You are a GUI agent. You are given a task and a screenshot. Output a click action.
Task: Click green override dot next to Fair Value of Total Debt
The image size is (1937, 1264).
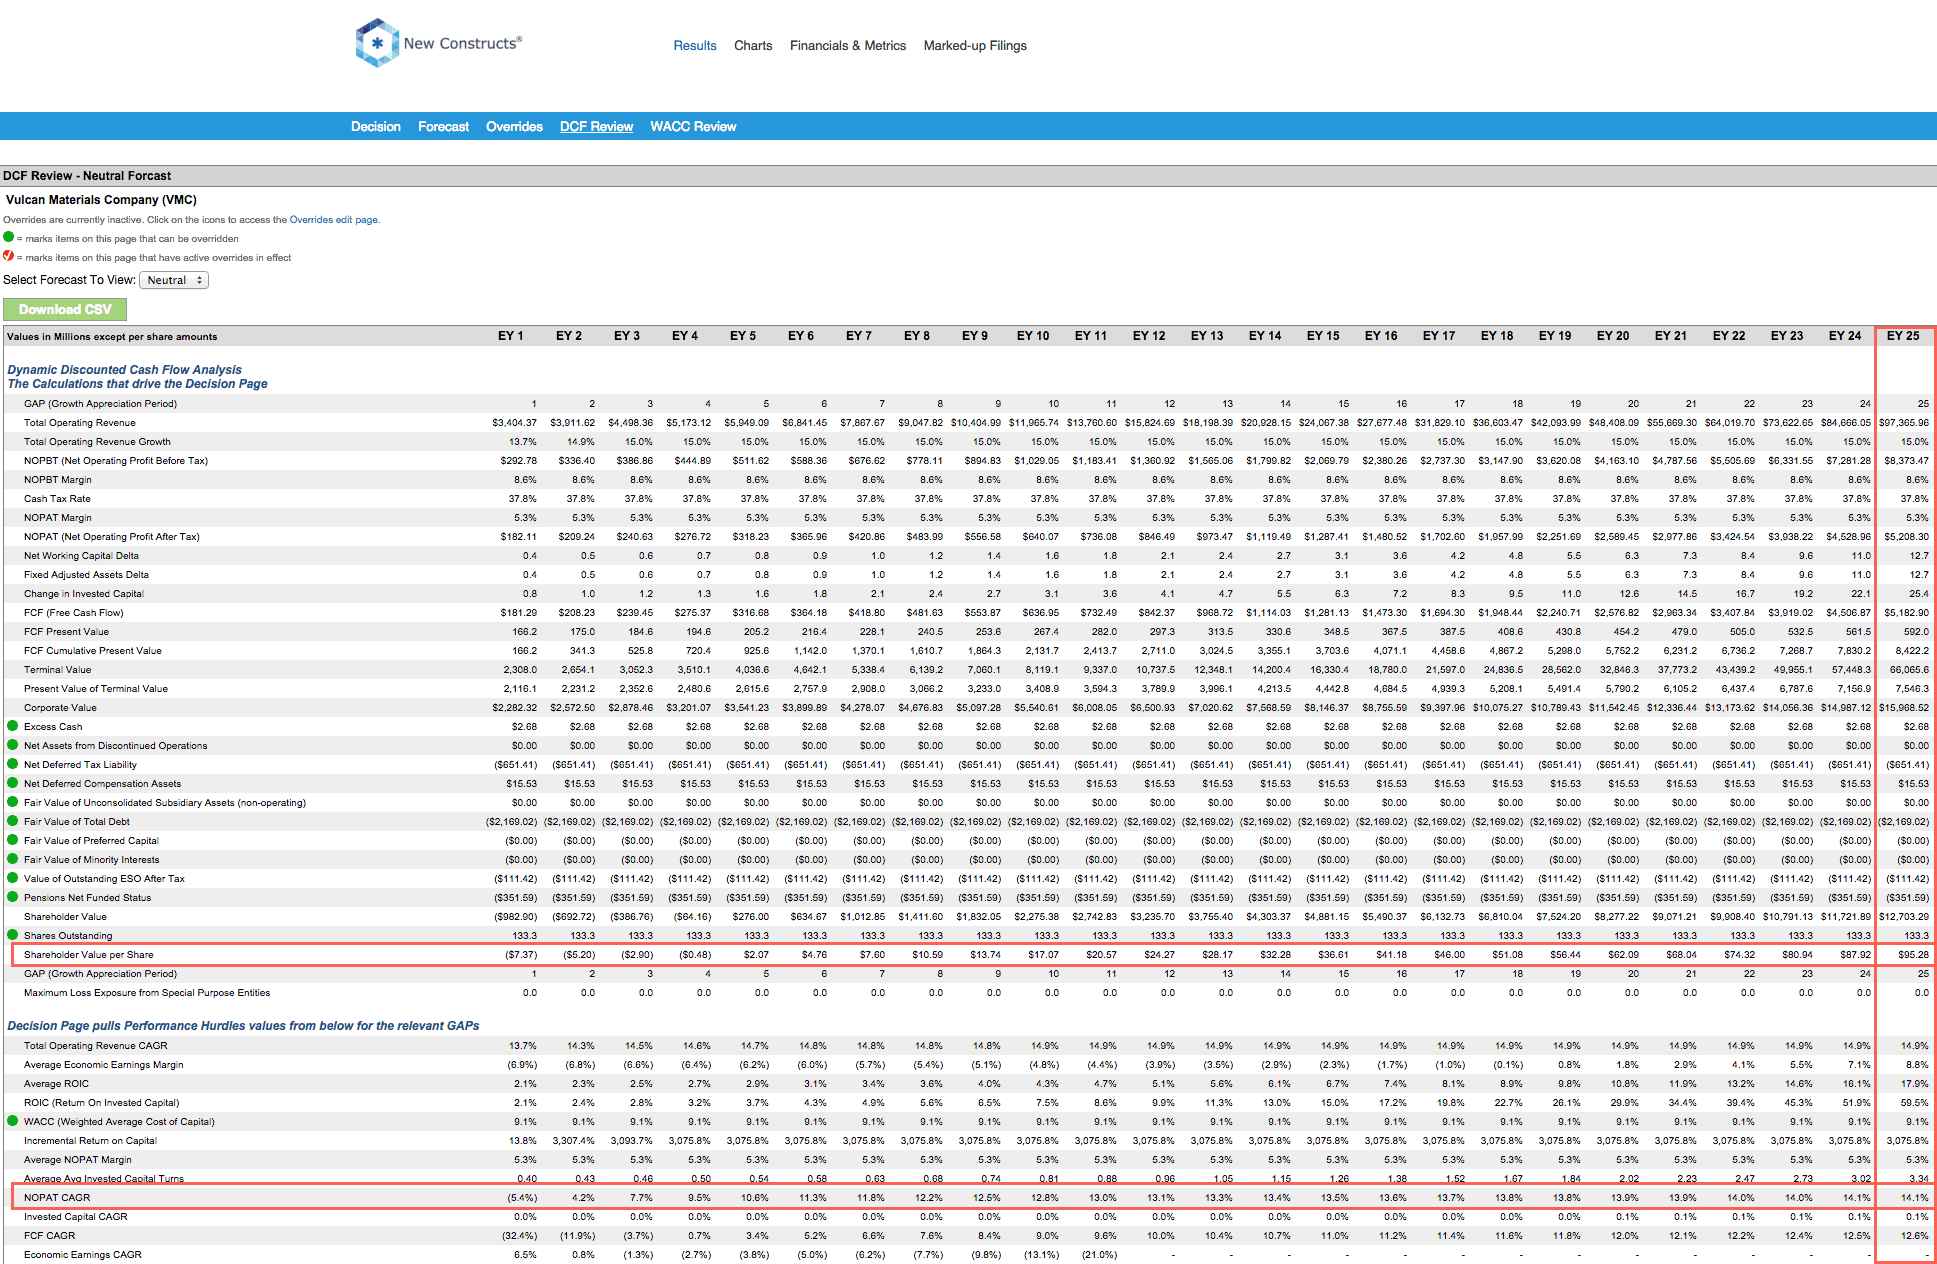(x=13, y=821)
